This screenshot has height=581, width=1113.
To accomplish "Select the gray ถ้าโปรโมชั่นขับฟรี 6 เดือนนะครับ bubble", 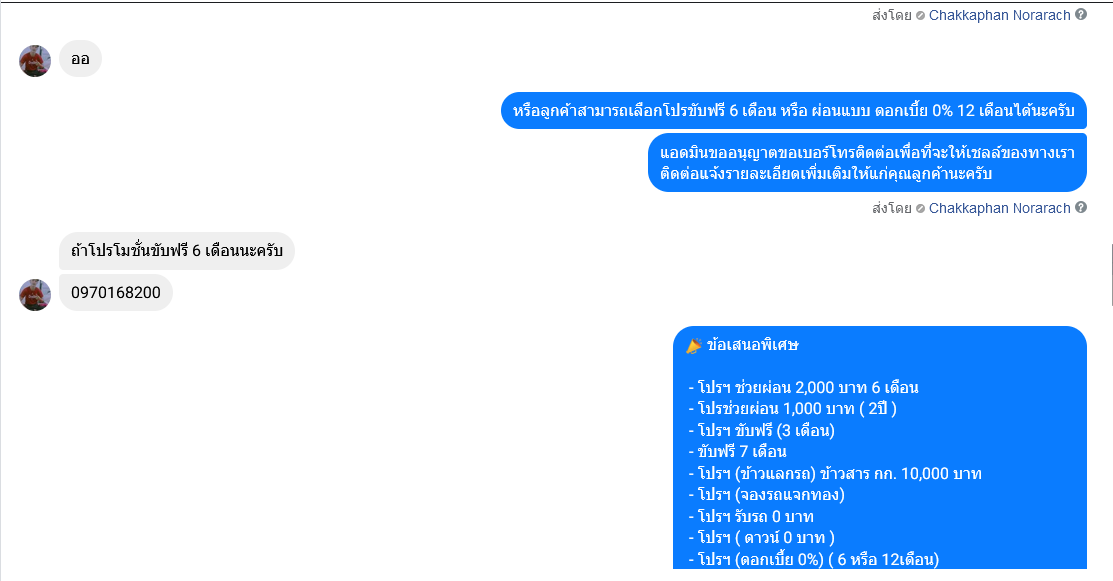I will [177, 250].
